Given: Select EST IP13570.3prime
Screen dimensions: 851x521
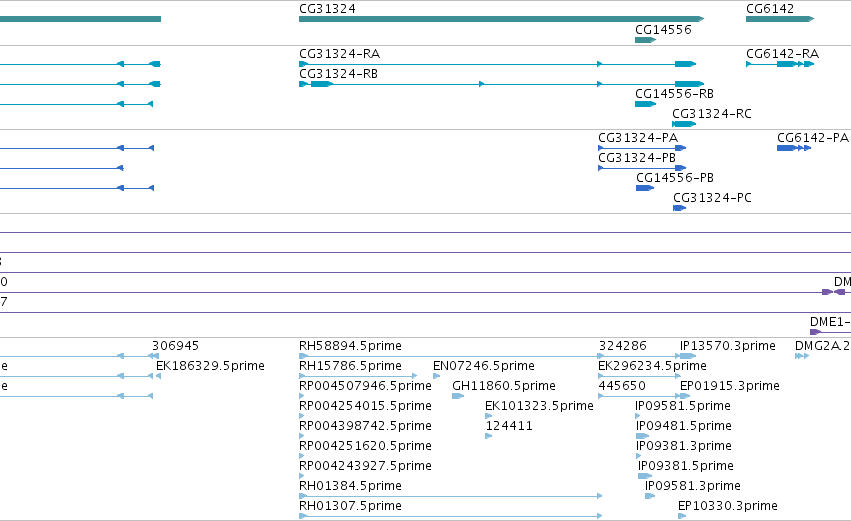Looking at the screenshot, I should click(728, 346).
